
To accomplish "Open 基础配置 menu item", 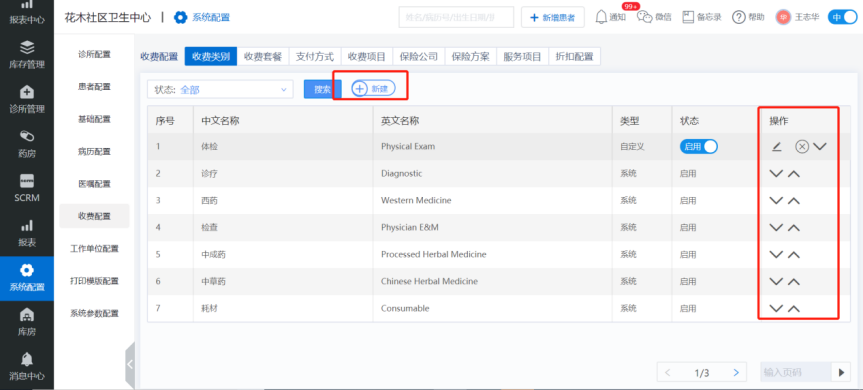I will point(95,119).
